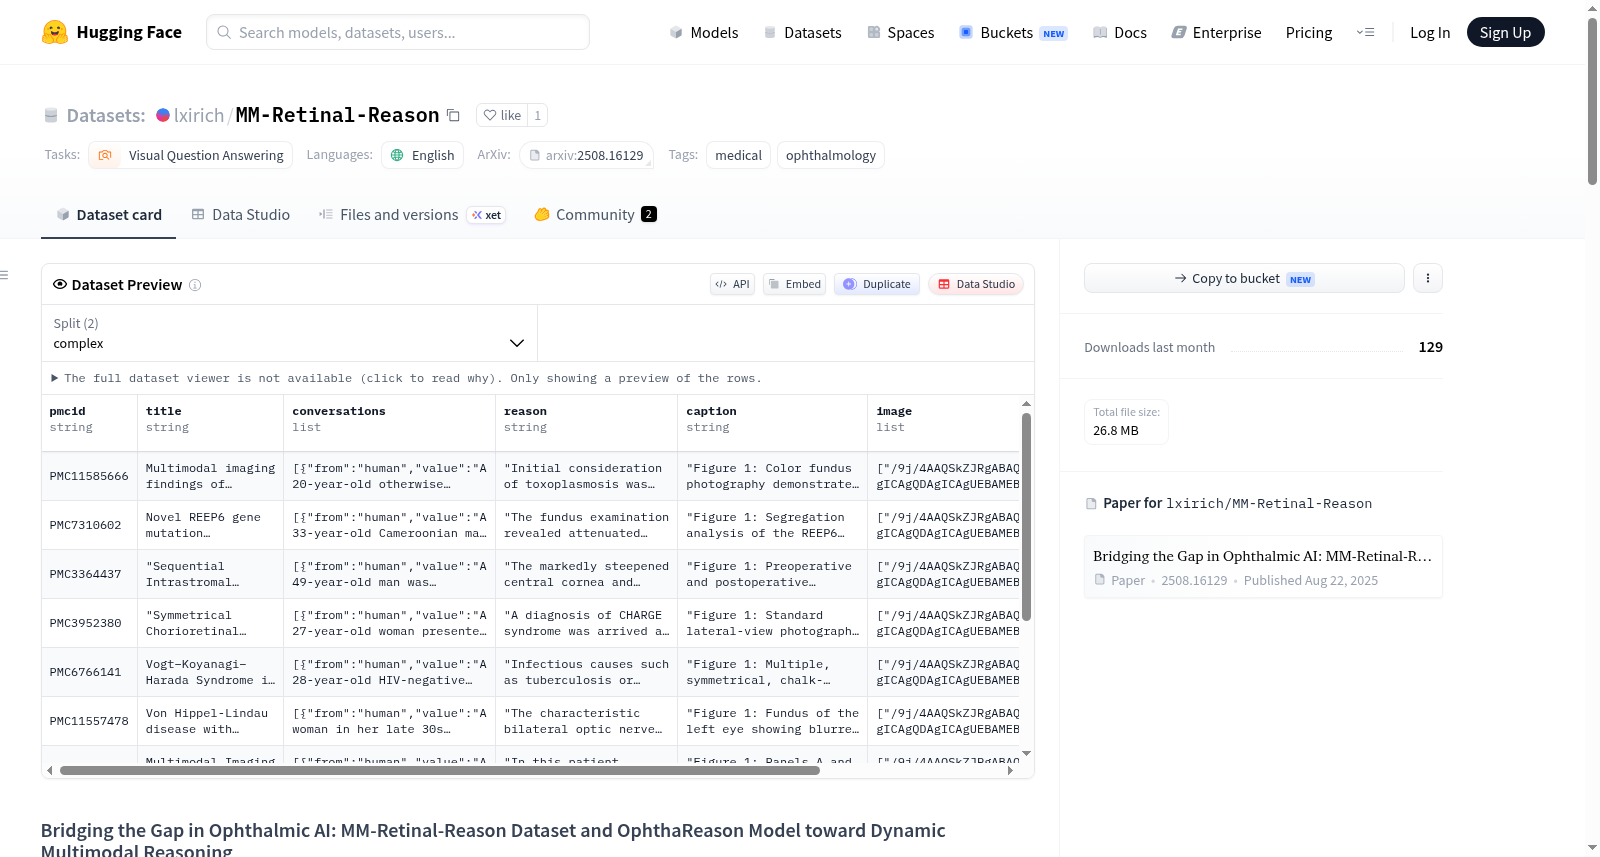Open the Bridging the Gap paper card
Viewport: 1600px width, 857px height.
click(x=1263, y=567)
